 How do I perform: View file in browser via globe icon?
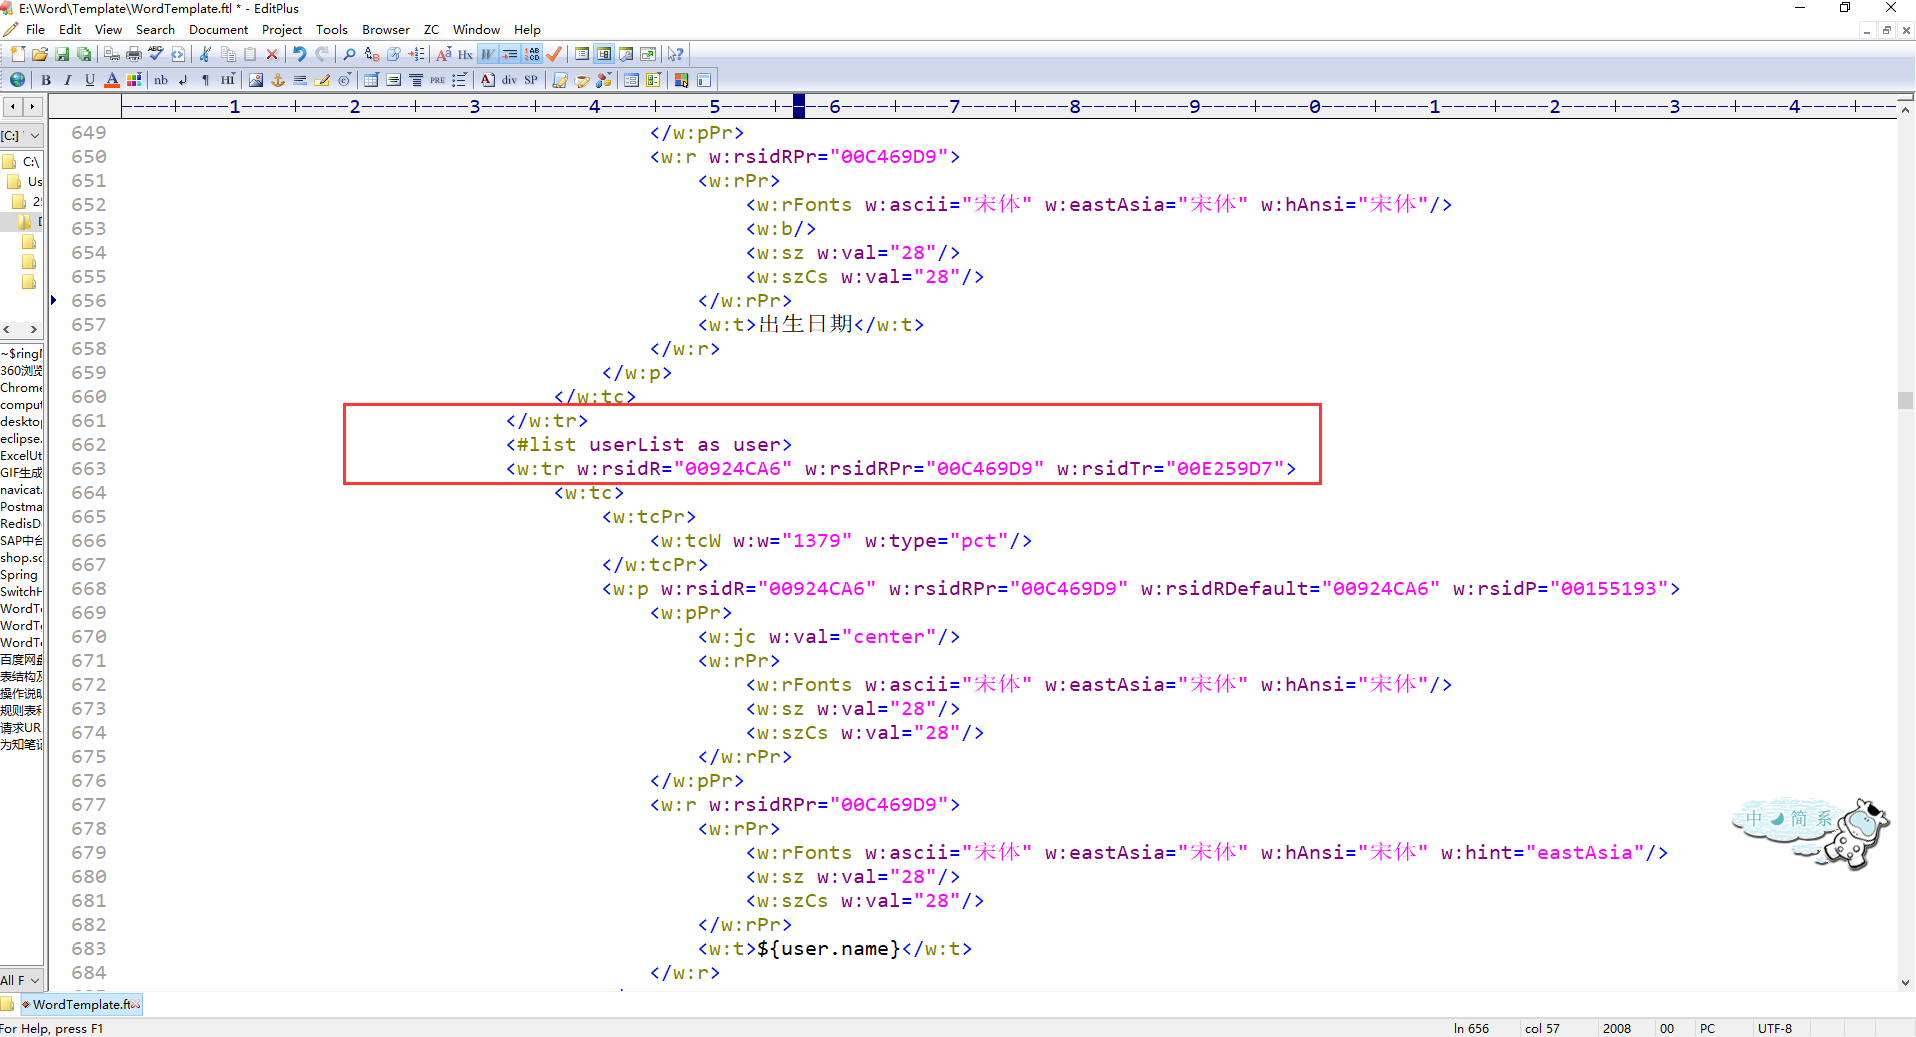click(17, 80)
